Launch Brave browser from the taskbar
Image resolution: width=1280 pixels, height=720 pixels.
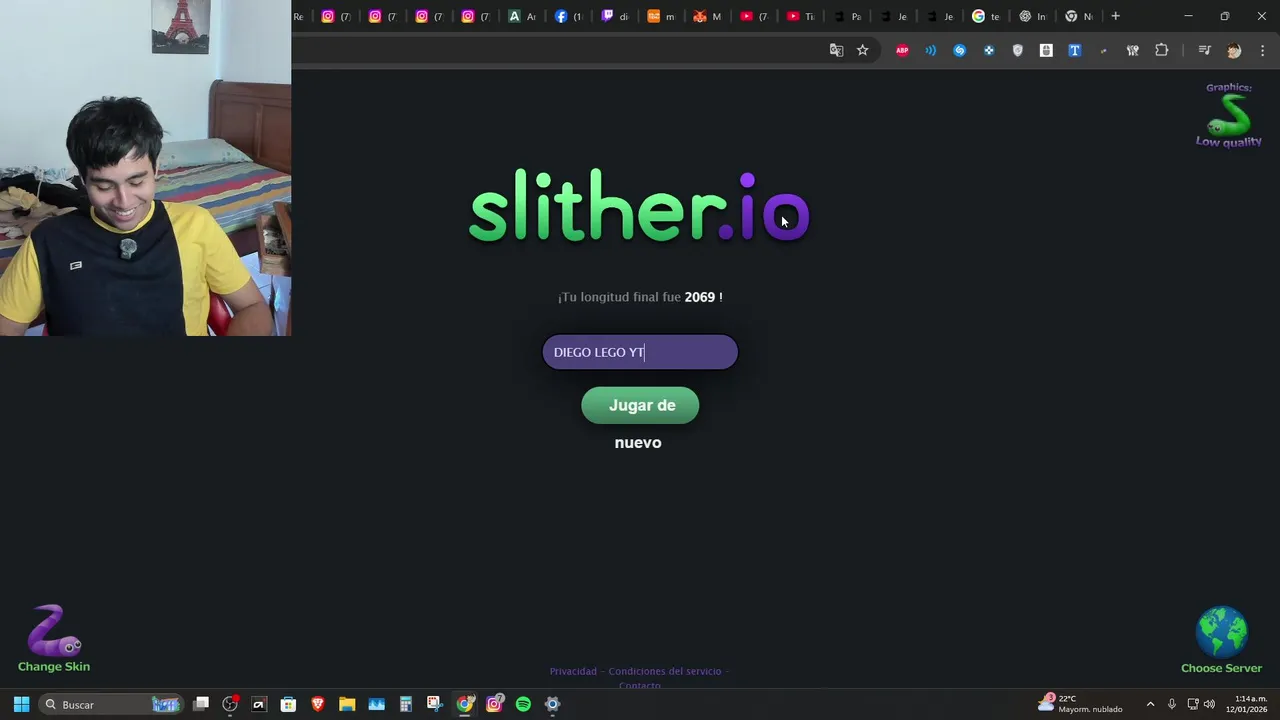pos(318,704)
